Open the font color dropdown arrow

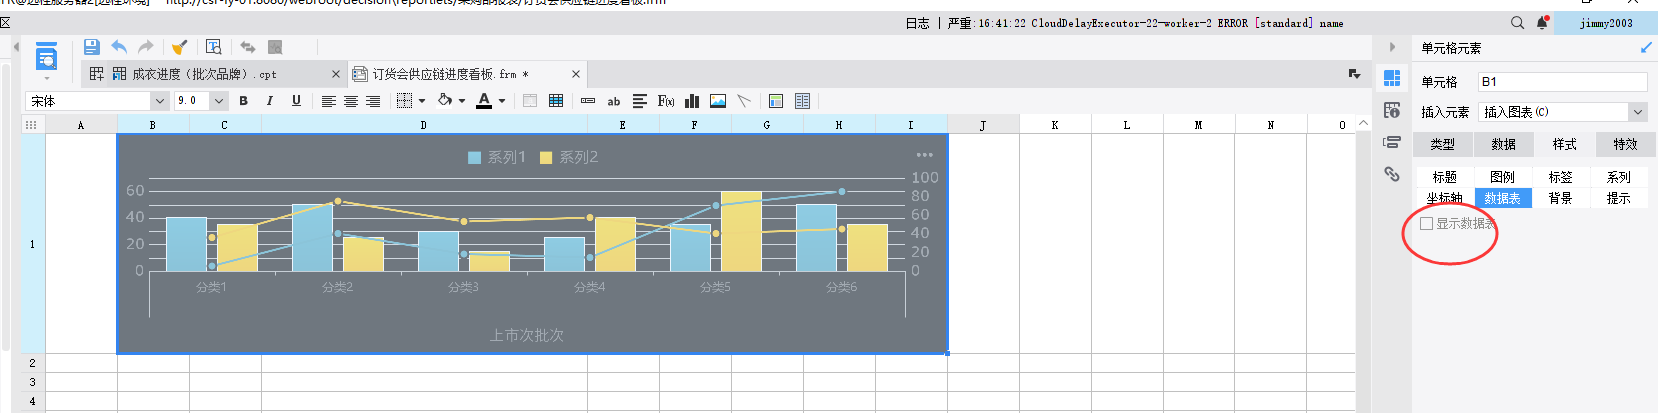coord(502,101)
